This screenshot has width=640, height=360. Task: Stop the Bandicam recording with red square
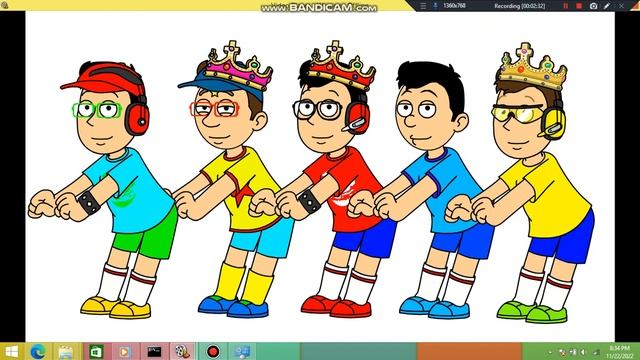579,6
